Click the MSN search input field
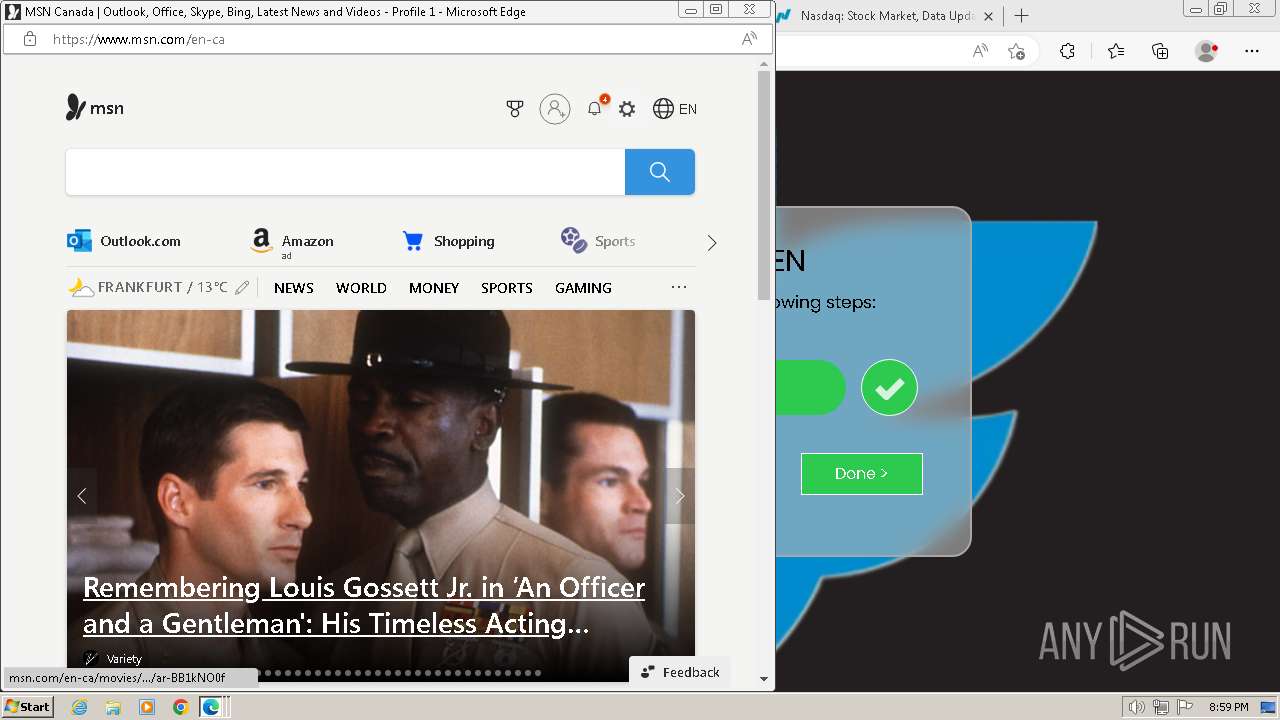1280x720 pixels. click(x=345, y=172)
